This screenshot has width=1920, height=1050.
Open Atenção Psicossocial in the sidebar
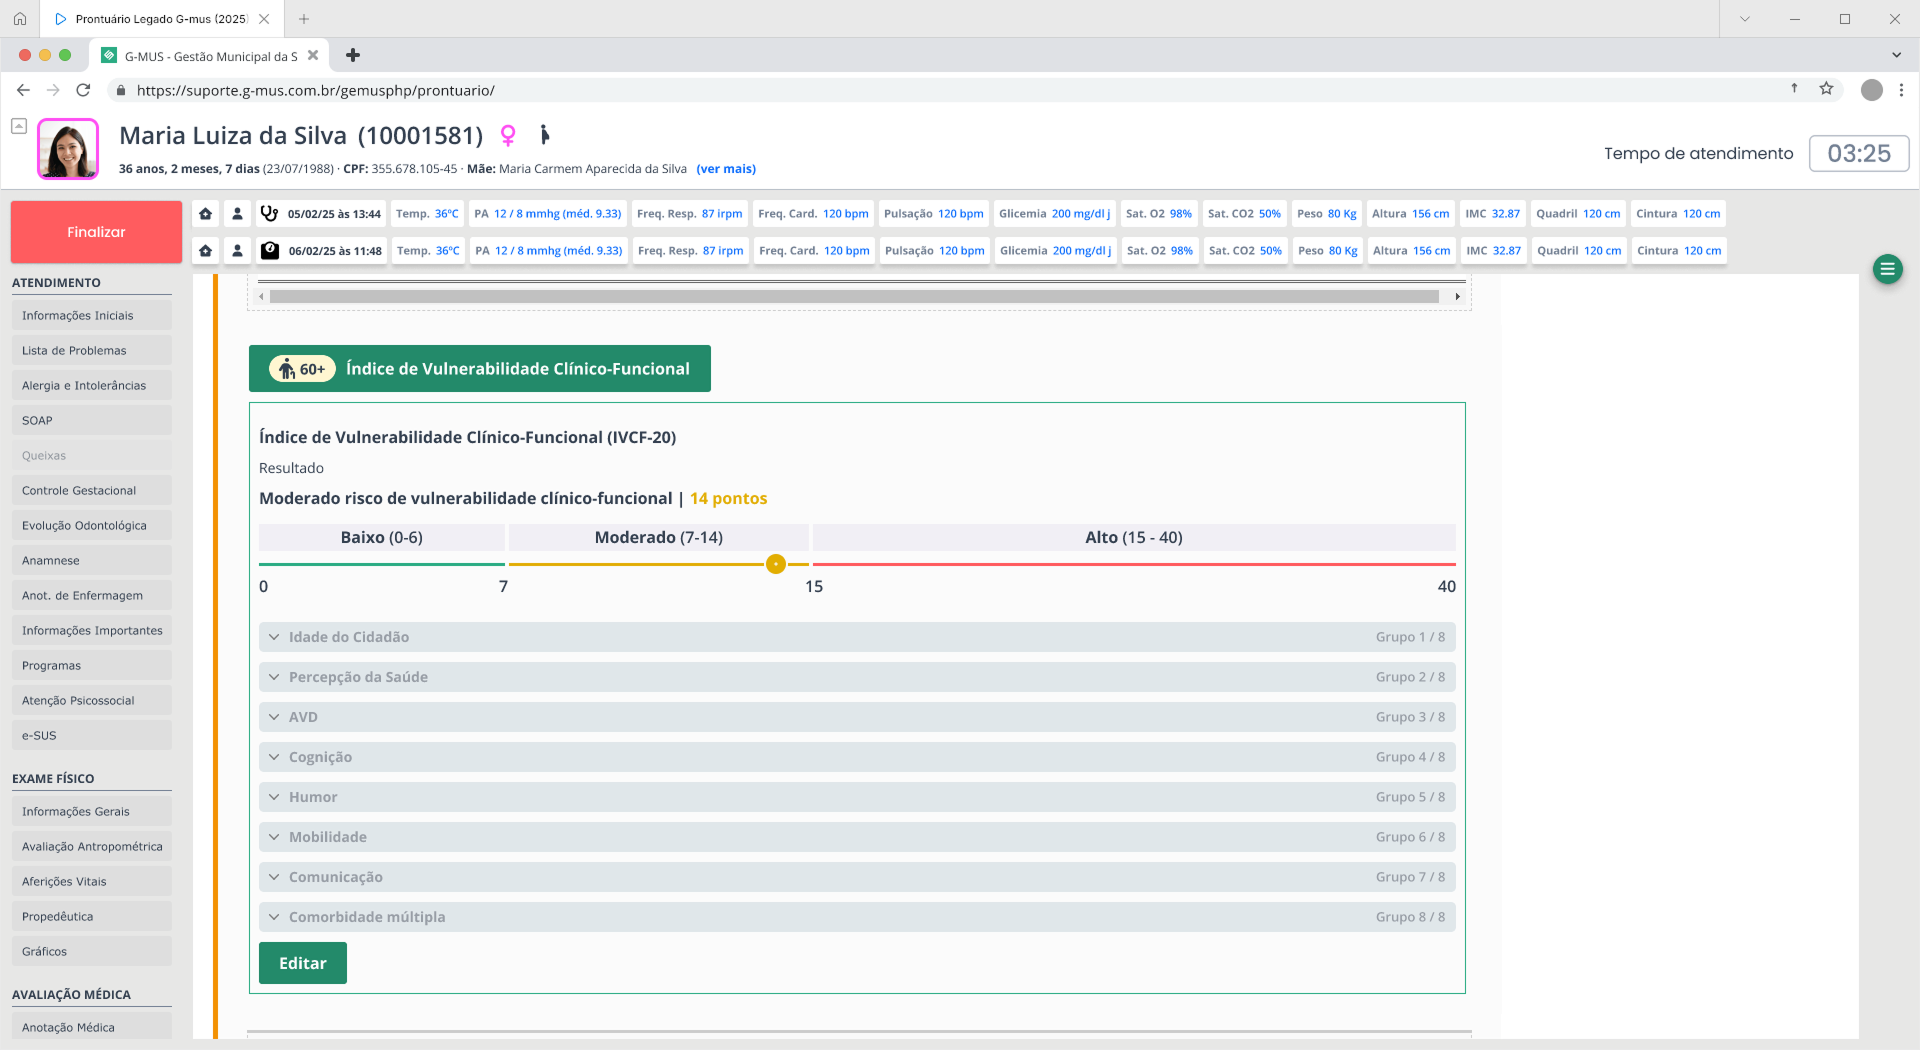92,700
